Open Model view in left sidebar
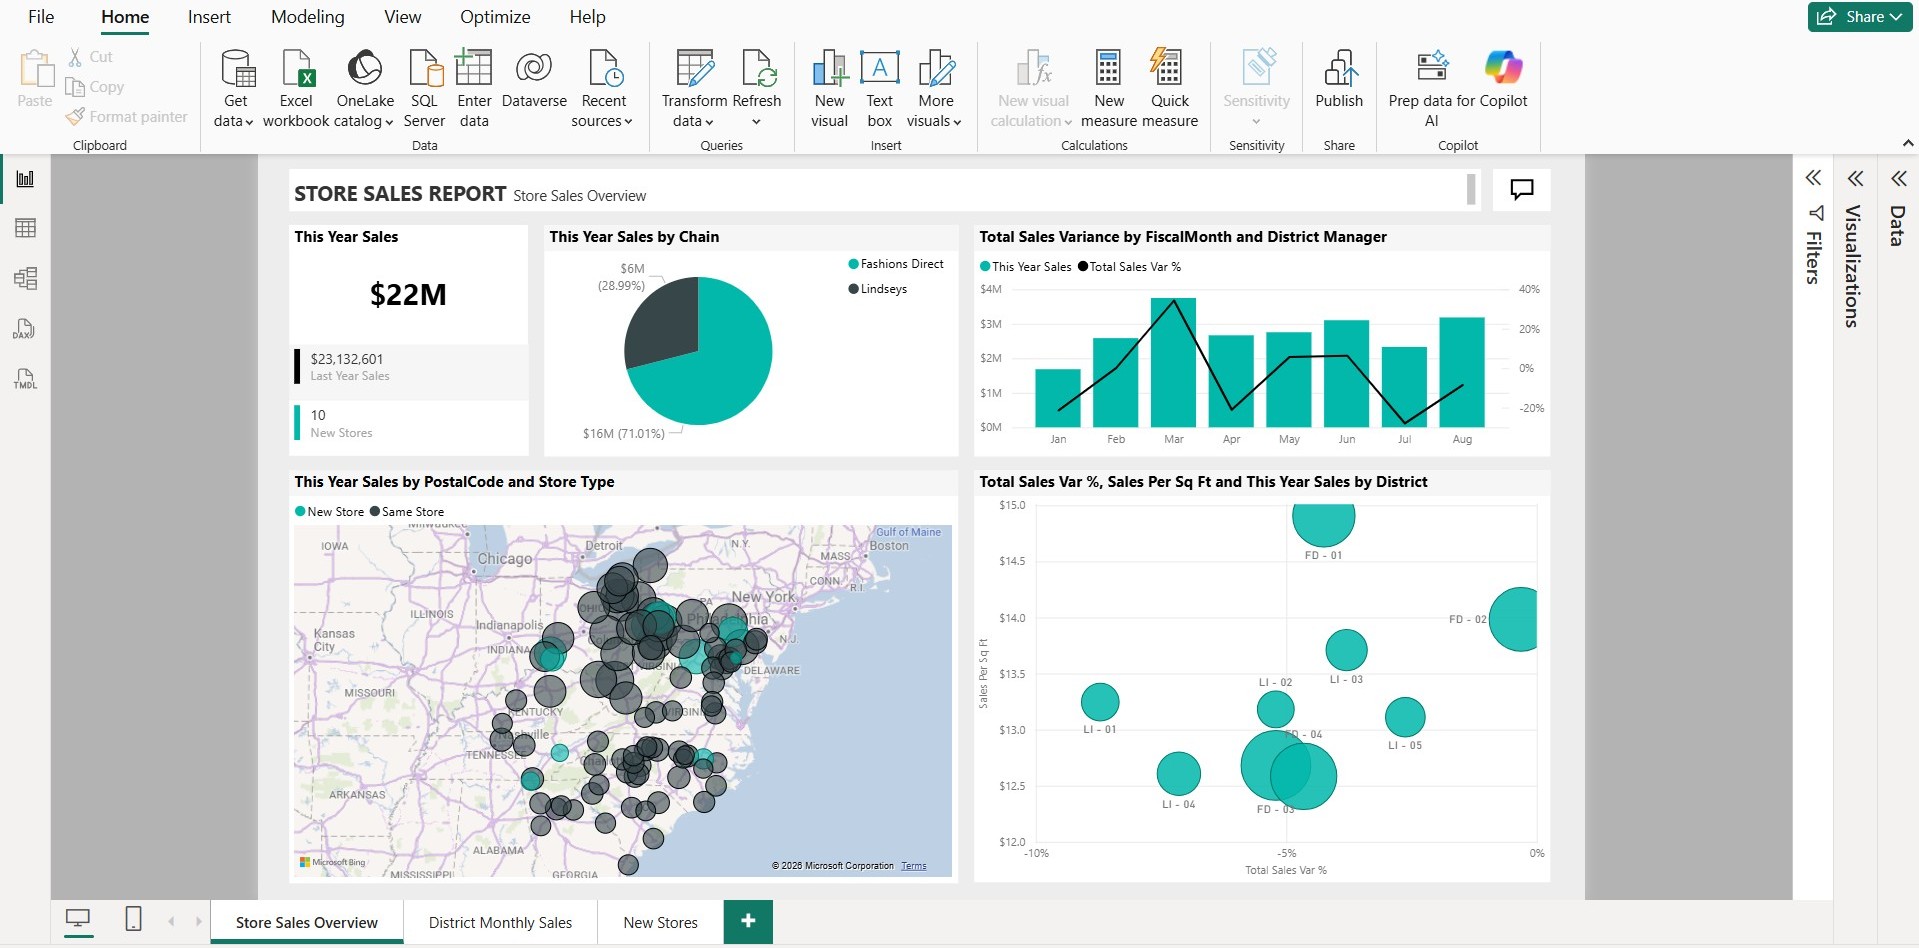 25,278
